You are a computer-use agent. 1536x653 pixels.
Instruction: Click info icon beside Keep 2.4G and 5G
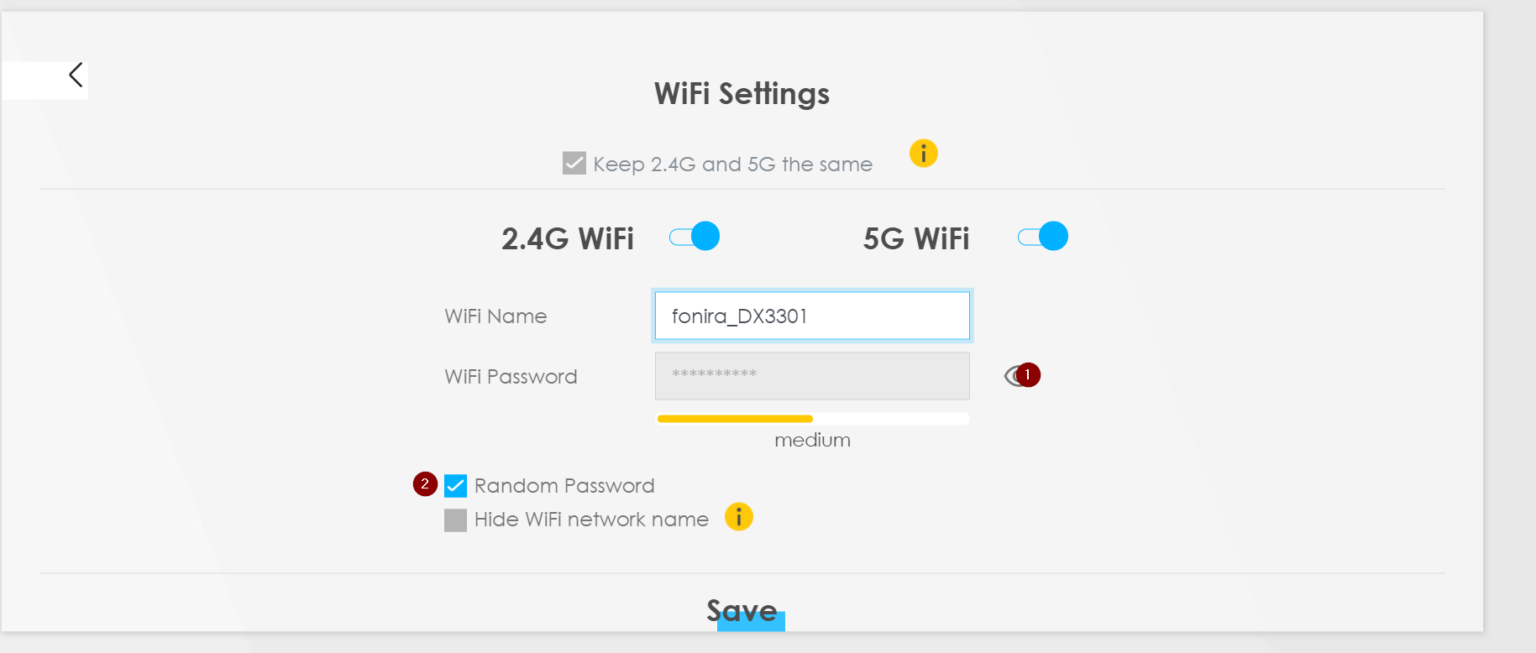pyautogui.click(x=923, y=154)
